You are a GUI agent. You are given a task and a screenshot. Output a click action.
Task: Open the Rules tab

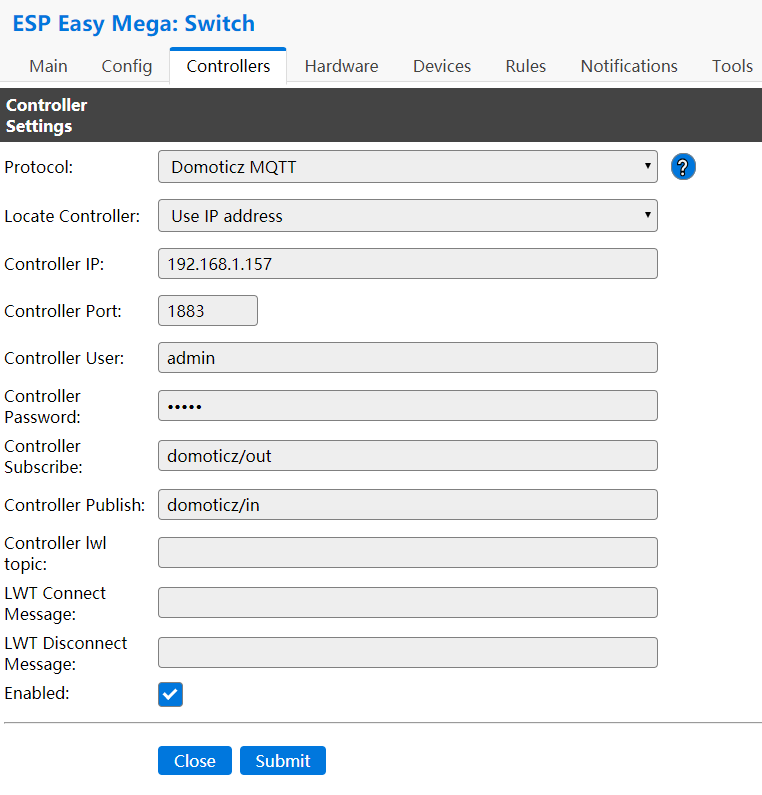[525, 66]
